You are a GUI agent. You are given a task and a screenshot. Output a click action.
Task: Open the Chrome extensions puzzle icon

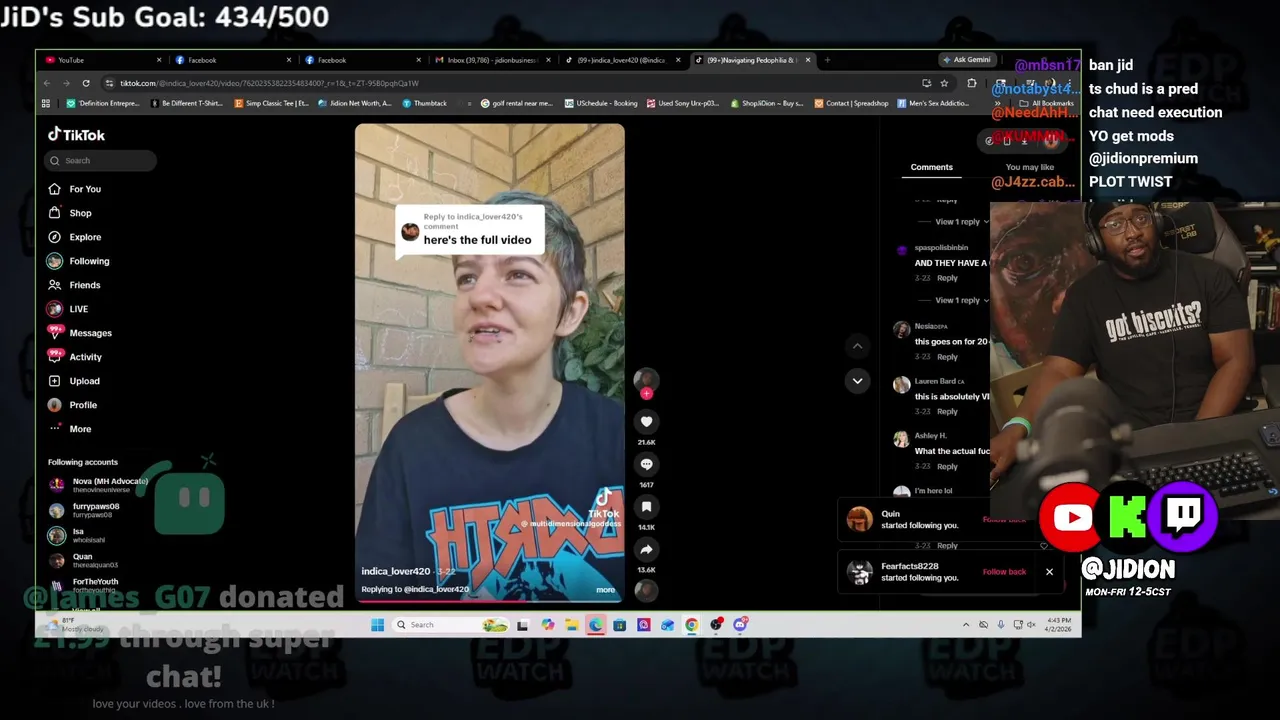pyautogui.click(x=971, y=83)
